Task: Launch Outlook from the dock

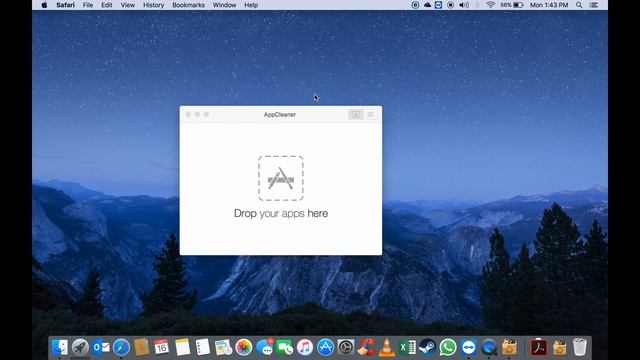Action: [101, 347]
